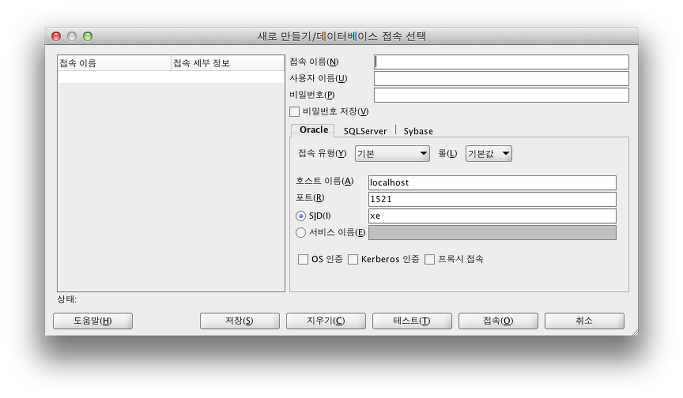The image size is (683, 398).
Task: Click the green zoom window button
Action: click(88, 36)
